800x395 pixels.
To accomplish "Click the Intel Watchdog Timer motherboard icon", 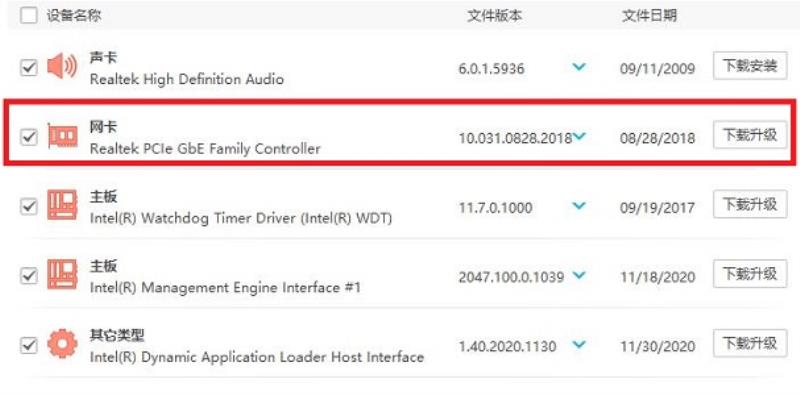I will pos(62,205).
